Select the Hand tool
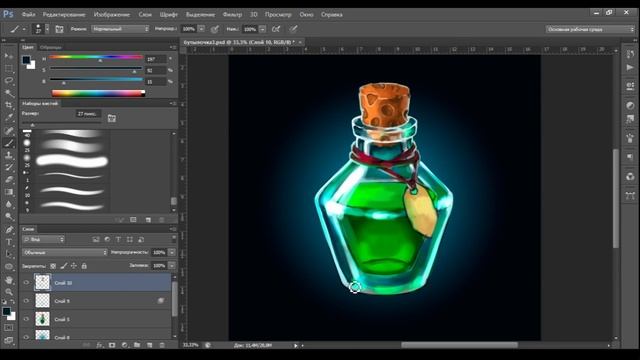 point(9,280)
